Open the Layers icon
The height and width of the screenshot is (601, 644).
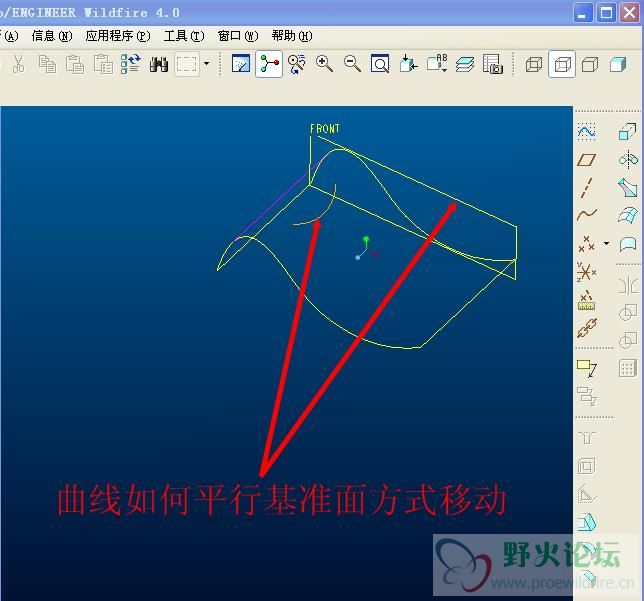465,64
